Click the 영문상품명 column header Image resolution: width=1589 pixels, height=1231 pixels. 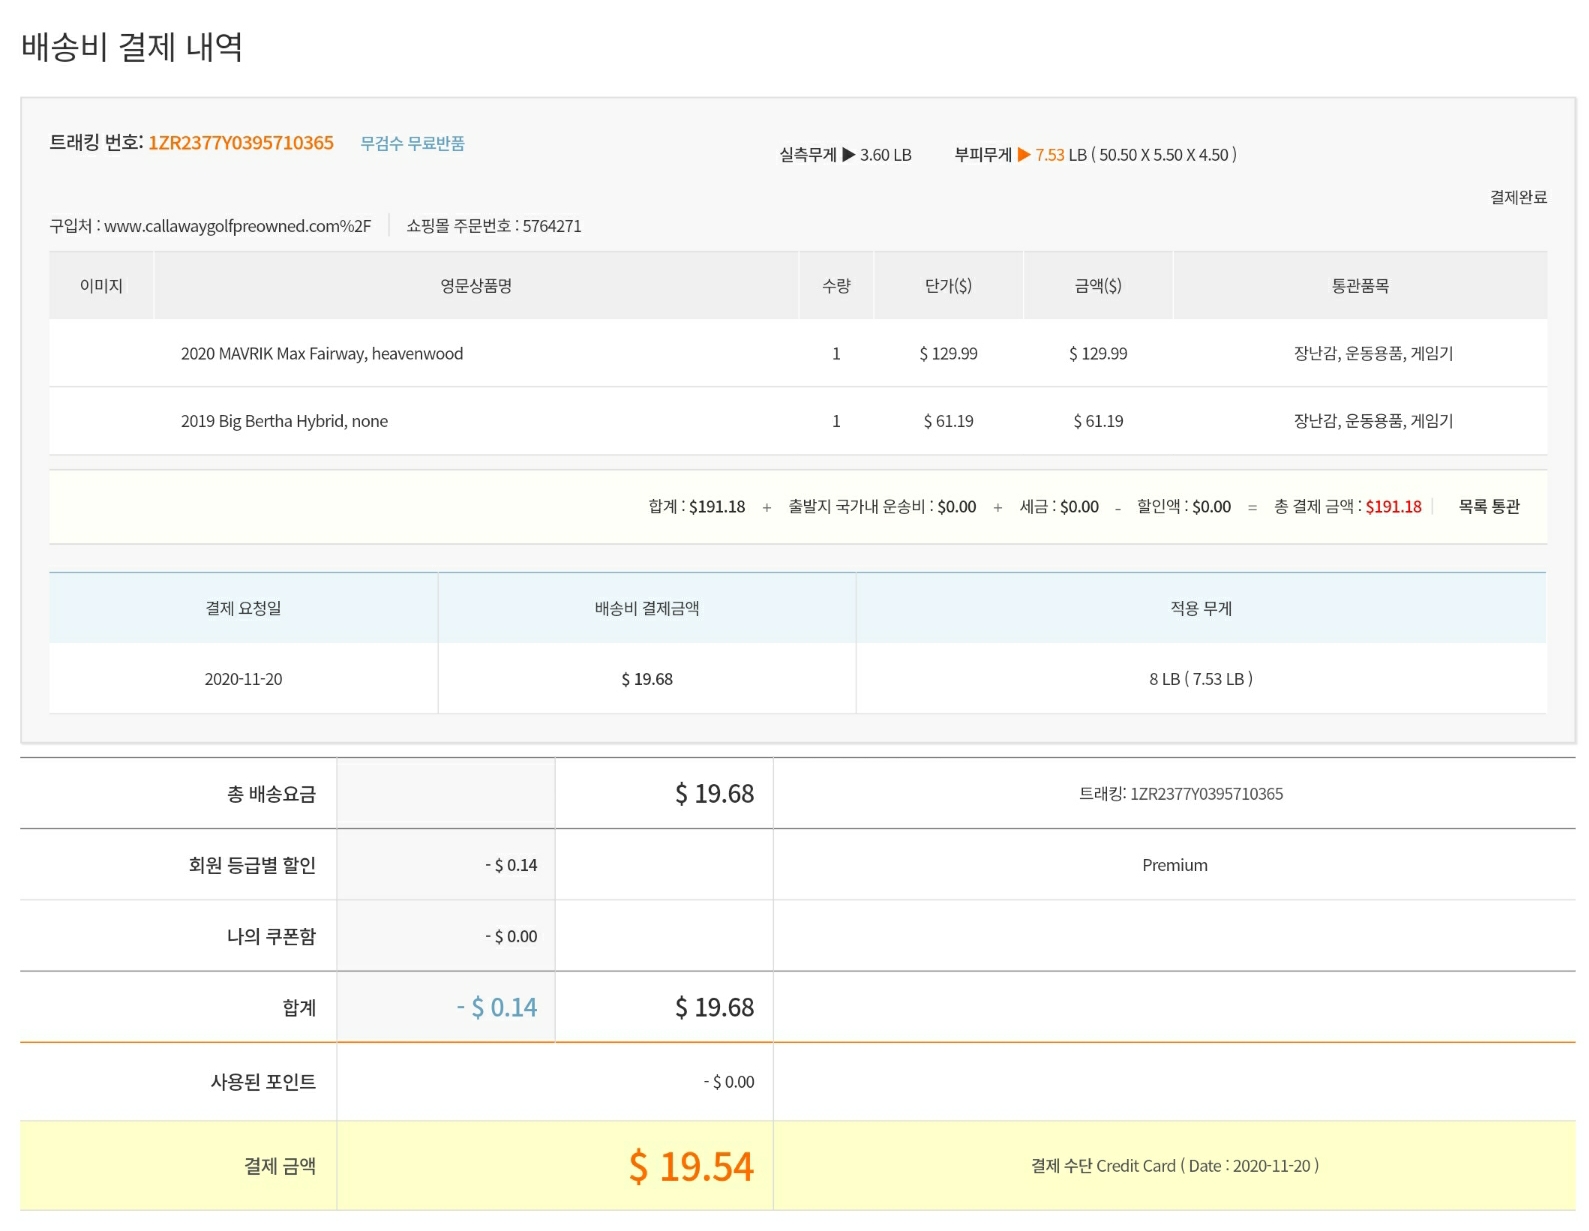click(476, 286)
